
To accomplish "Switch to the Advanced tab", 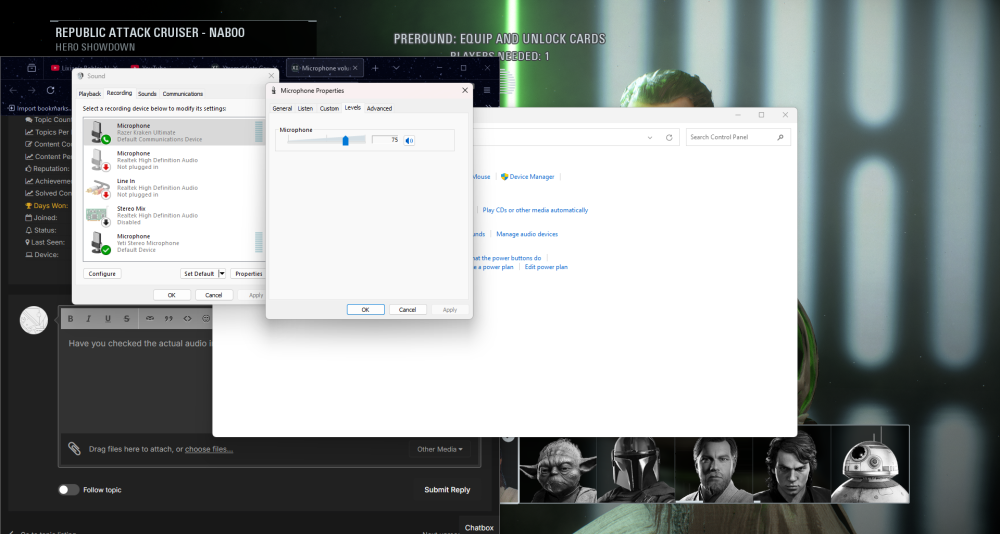I will point(379,108).
